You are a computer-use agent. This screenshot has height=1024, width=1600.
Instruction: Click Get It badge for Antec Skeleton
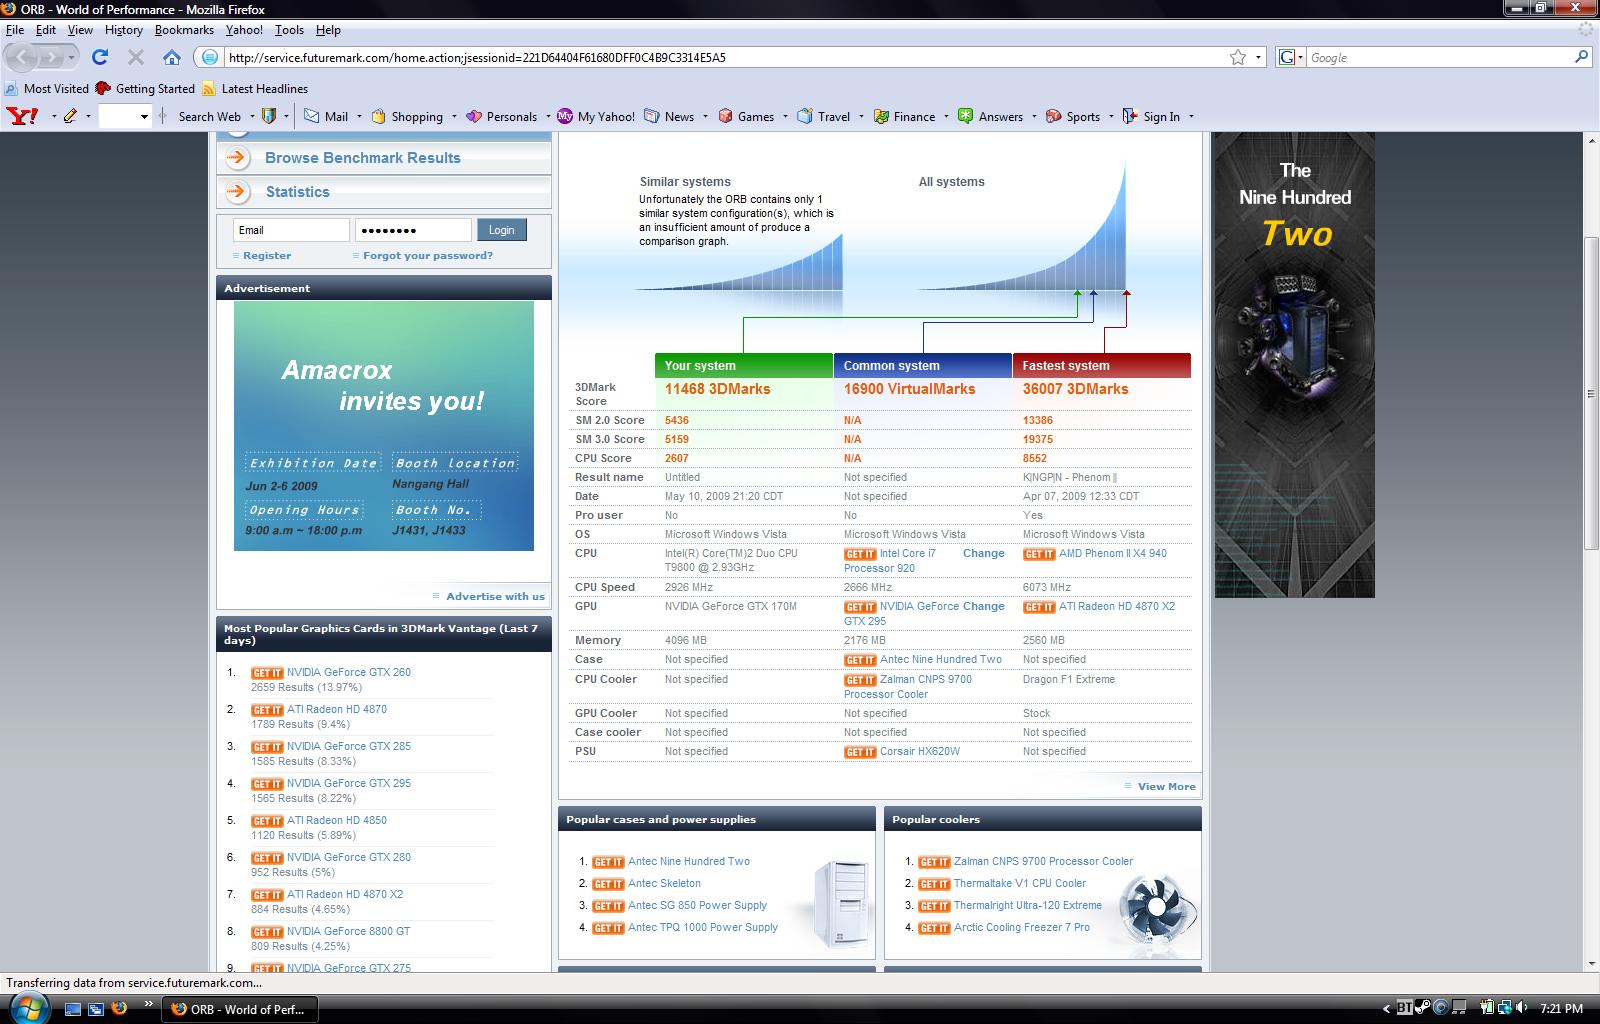pos(608,884)
